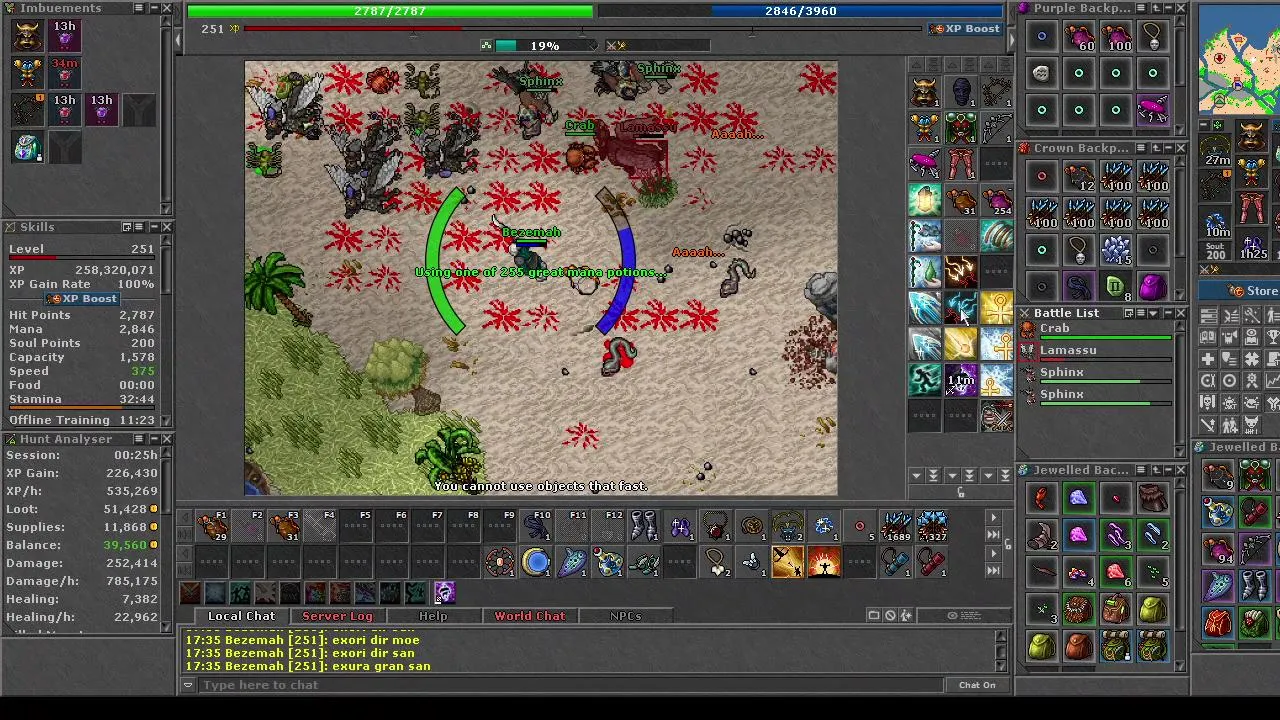Image resolution: width=1280 pixels, height=720 pixels.
Task: Open the Purple Backpack panel menu
Action: coord(1141,8)
